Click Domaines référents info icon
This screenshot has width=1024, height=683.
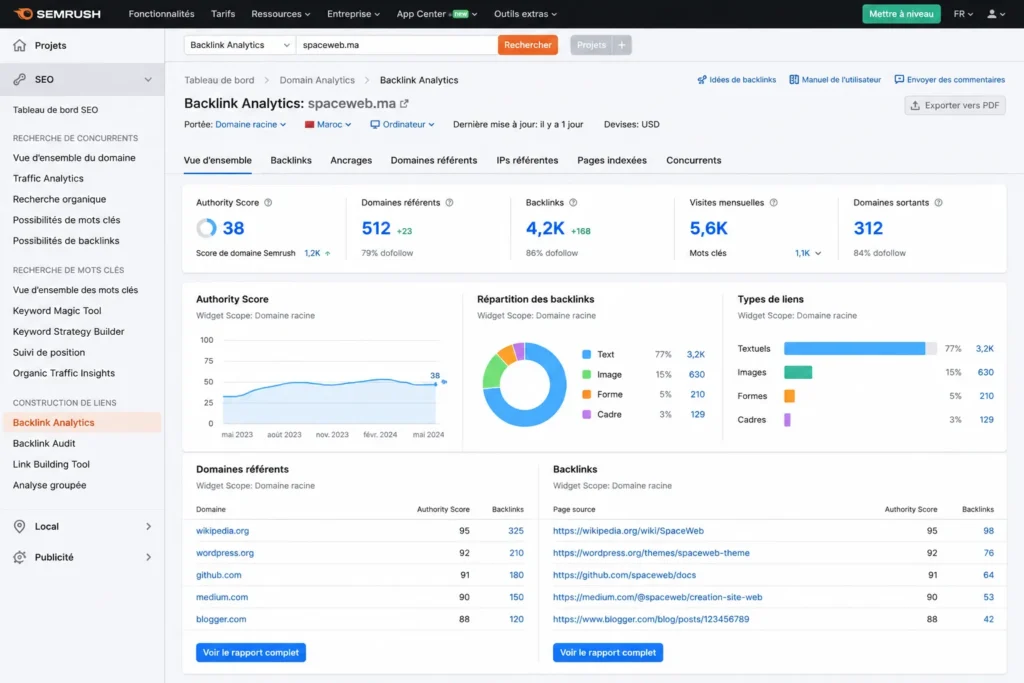(x=449, y=202)
